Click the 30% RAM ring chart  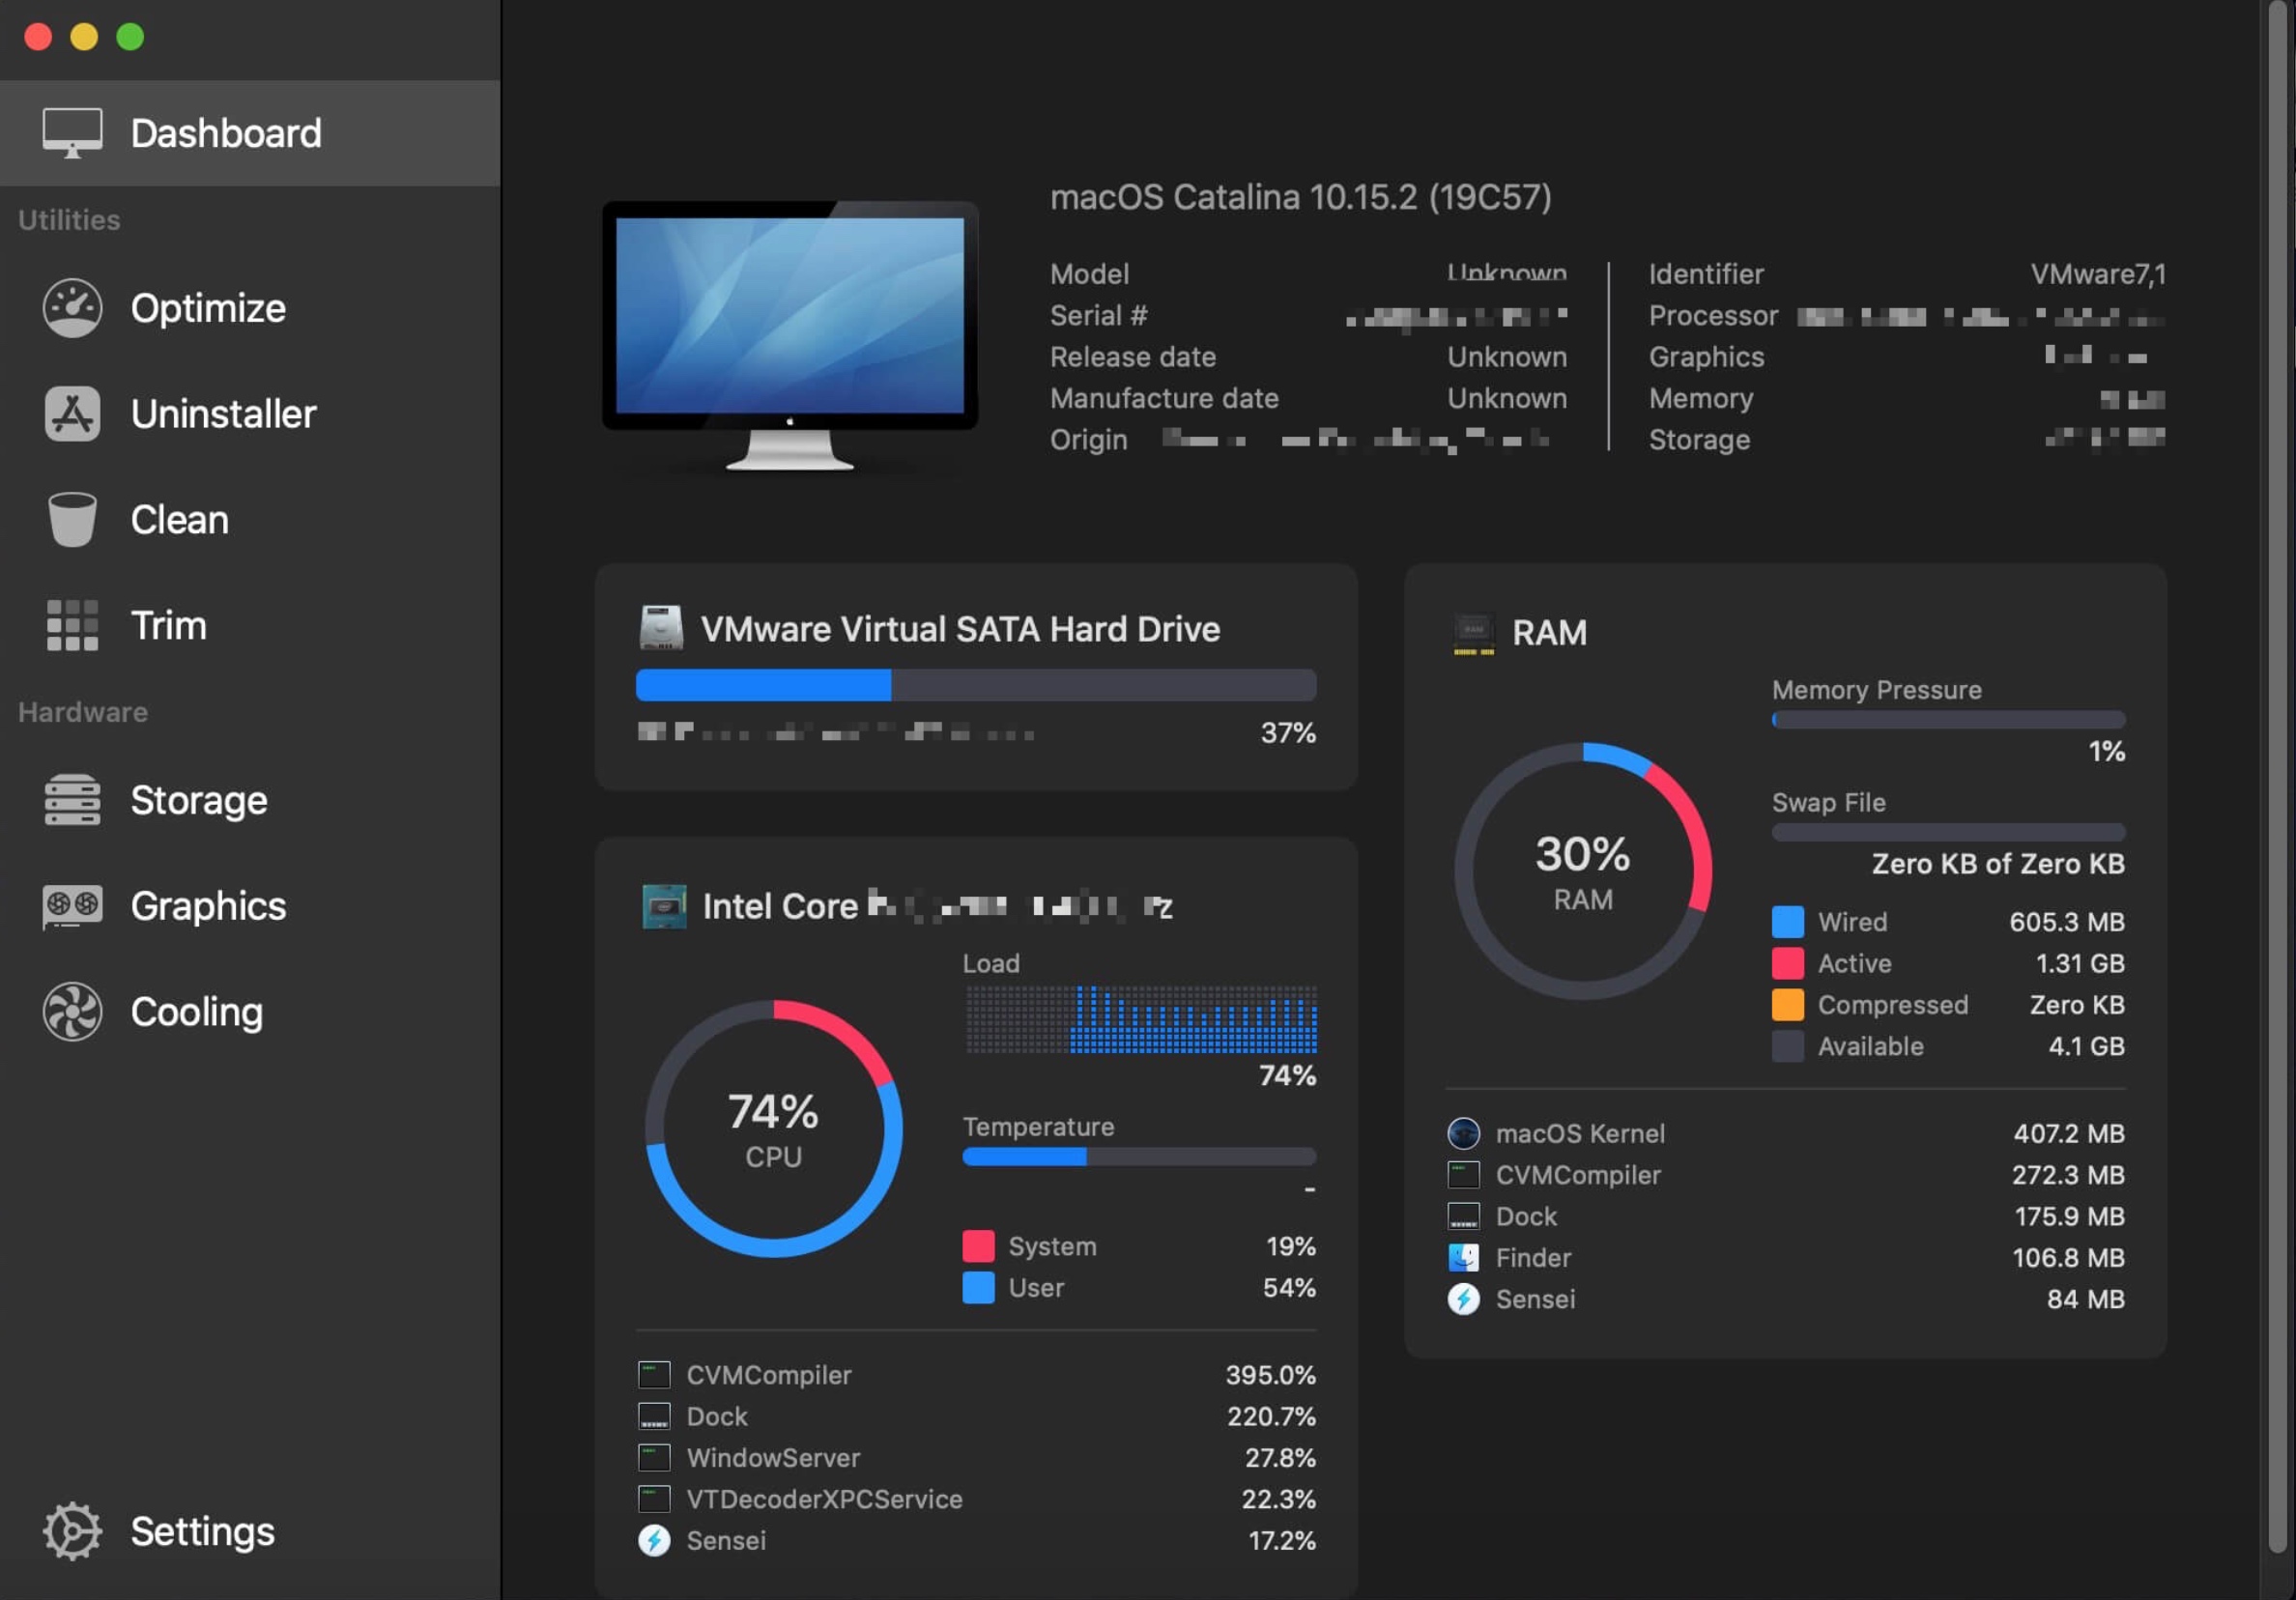click(1583, 871)
